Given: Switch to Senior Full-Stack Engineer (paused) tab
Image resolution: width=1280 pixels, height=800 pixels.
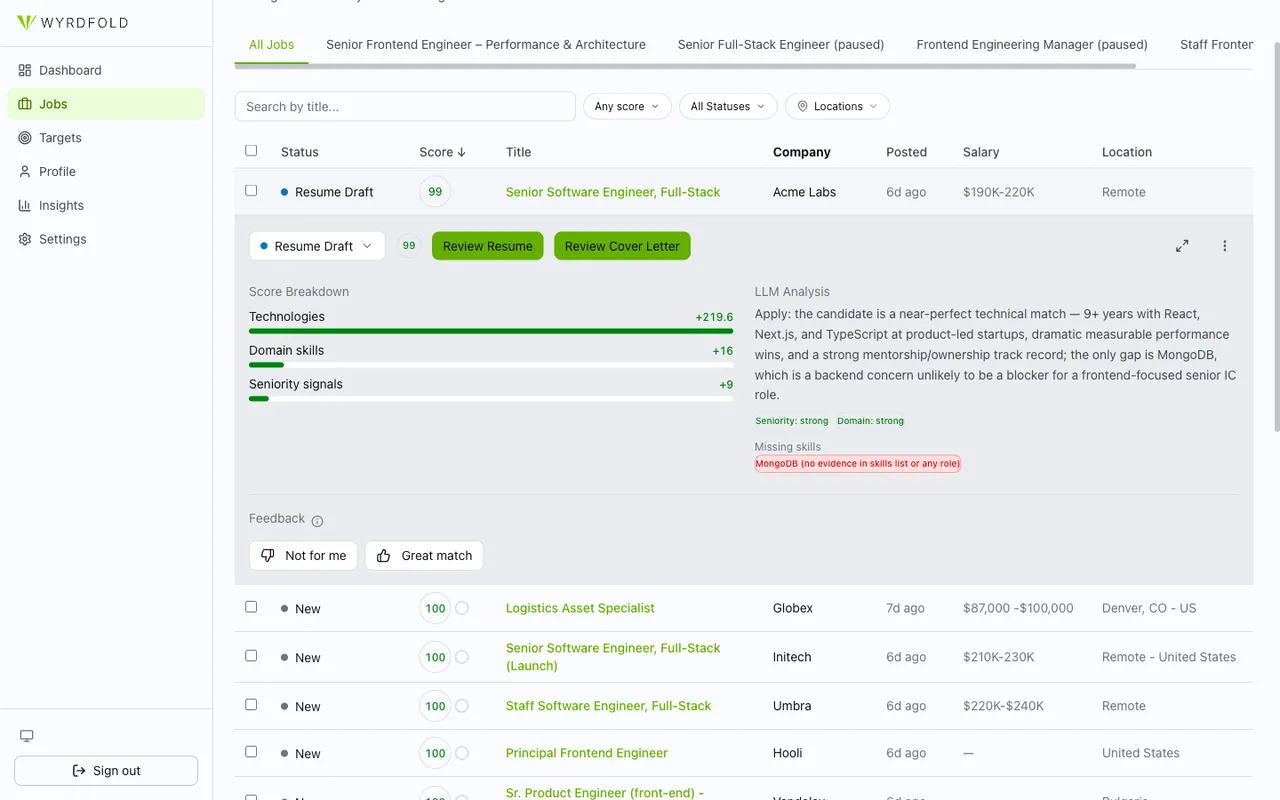Looking at the screenshot, I should point(781,44).
